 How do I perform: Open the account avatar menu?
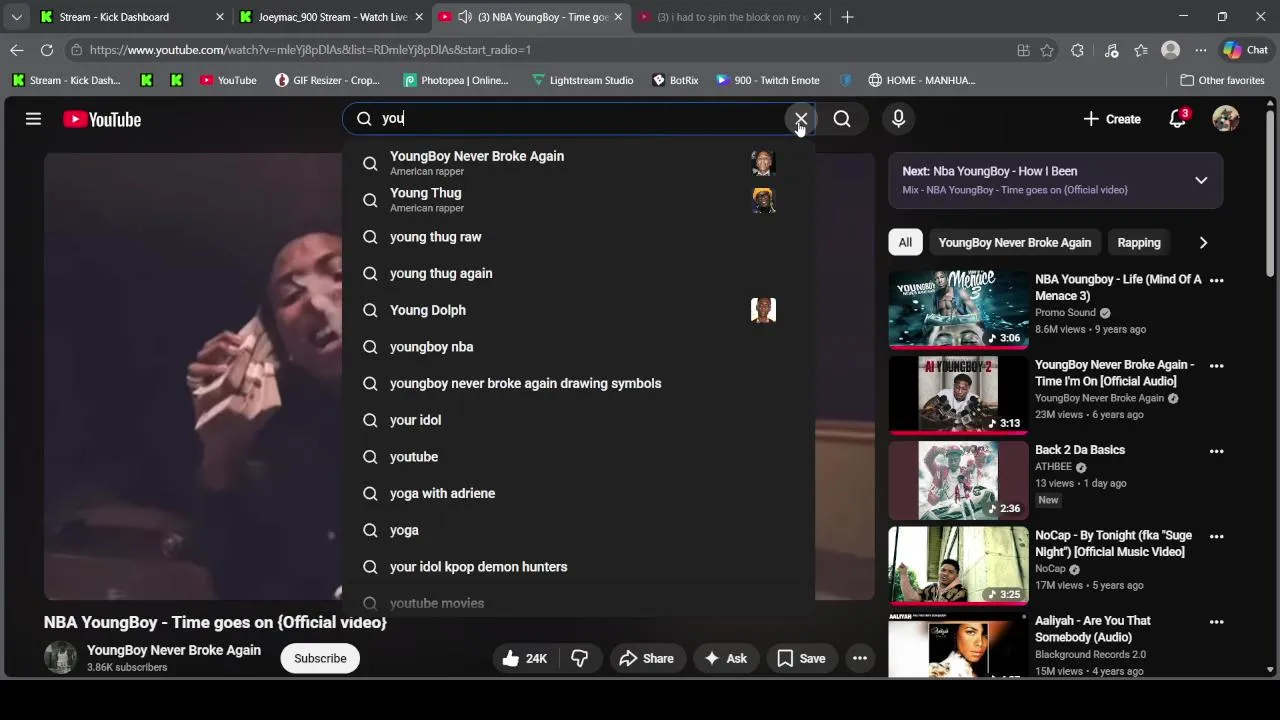coord(1225,119)
